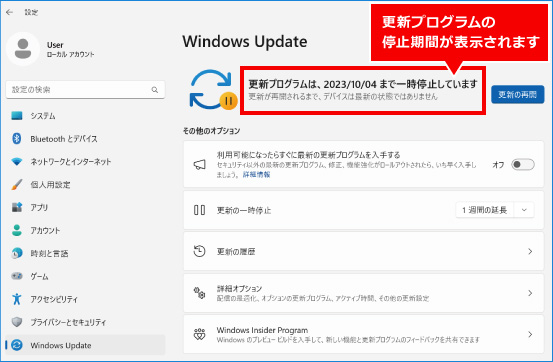The image size is (553, 362).
Task: Select the 時刻と言語 globe icon
Action: [17, 253]
